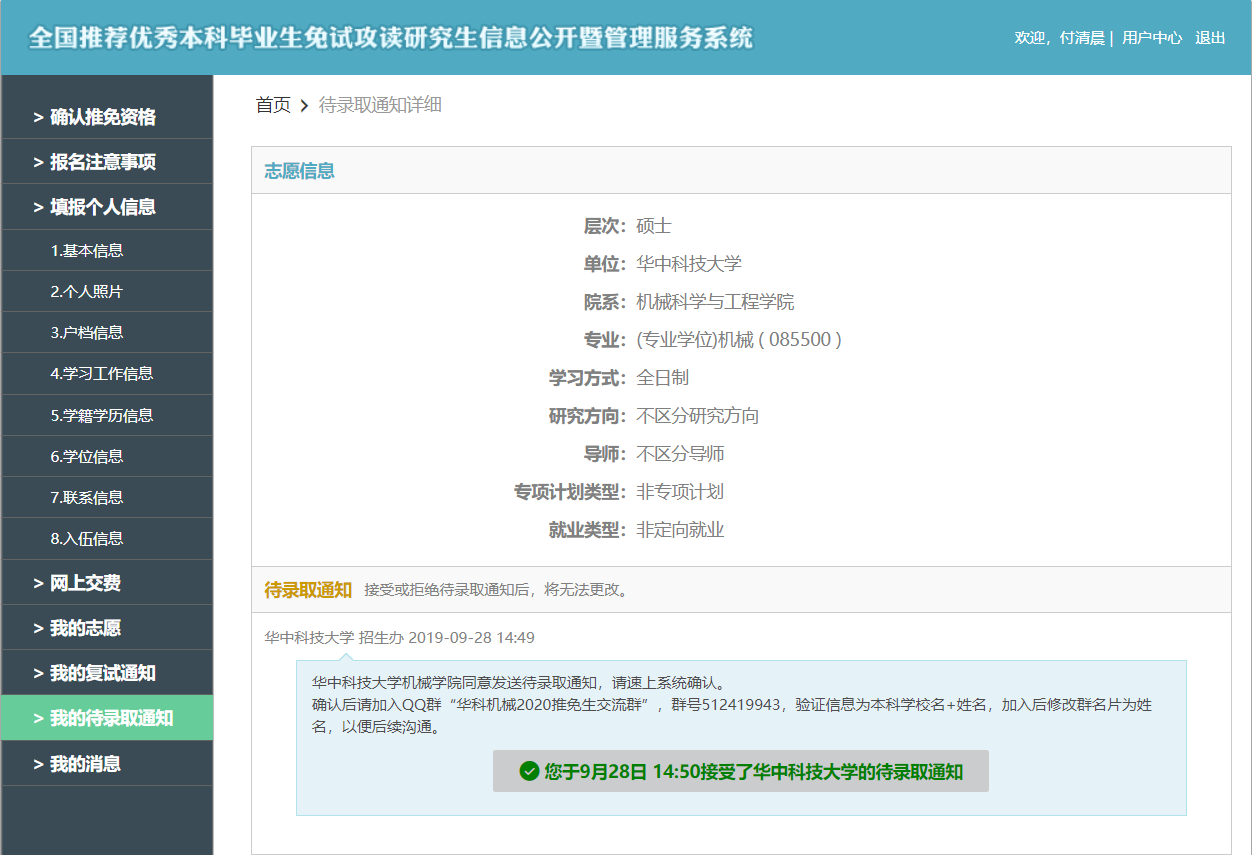This screenshot has height=855, width=1252.
Task: Open 报名注意事项 sidebar section
Action: pyautogui.click(x=102, y=162)
